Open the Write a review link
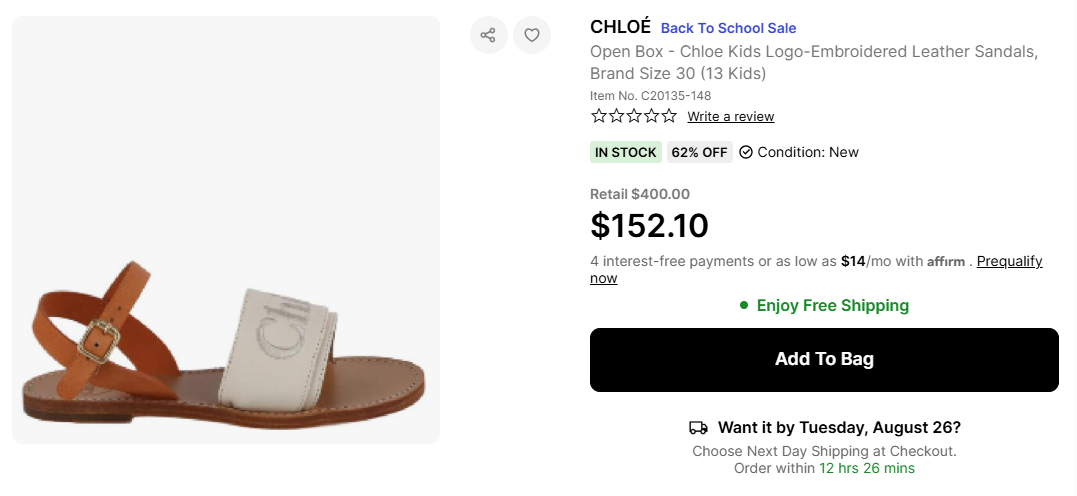This screenshot has width=1077, height=496. [731, 117]
